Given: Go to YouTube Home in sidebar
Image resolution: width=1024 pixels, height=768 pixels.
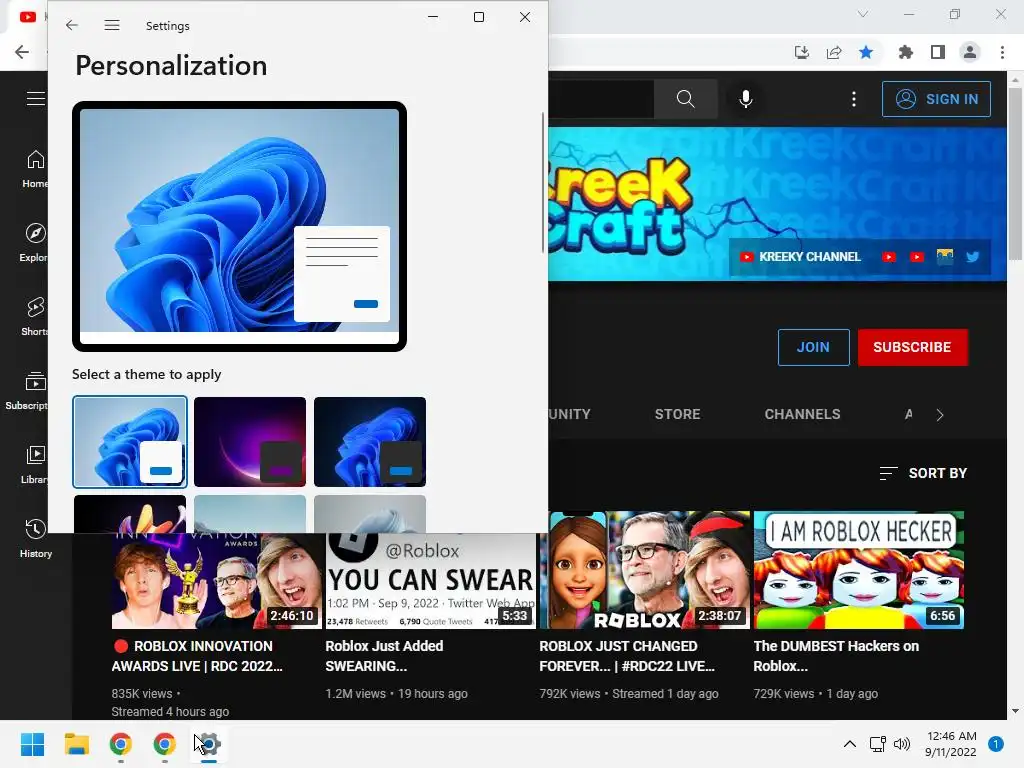Looking at the screenshot, I should pos(35,168).
